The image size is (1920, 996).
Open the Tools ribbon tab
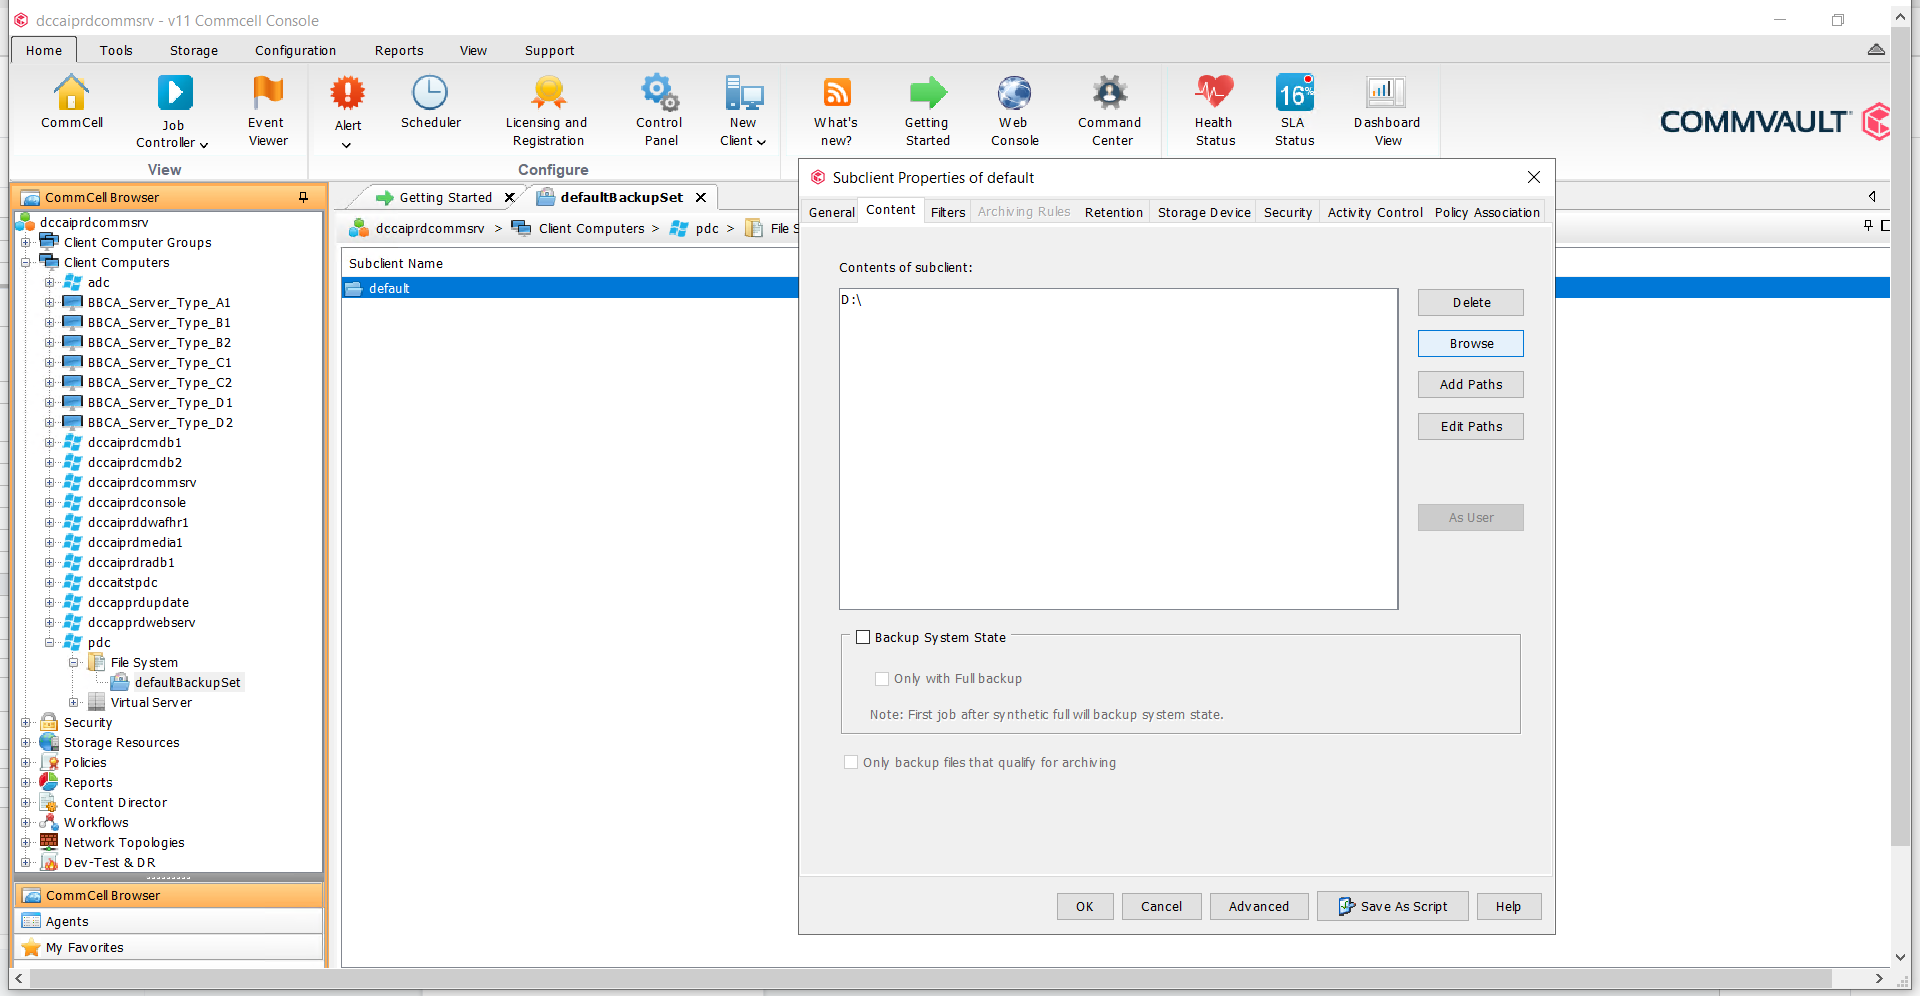click(x=116, y=50)
